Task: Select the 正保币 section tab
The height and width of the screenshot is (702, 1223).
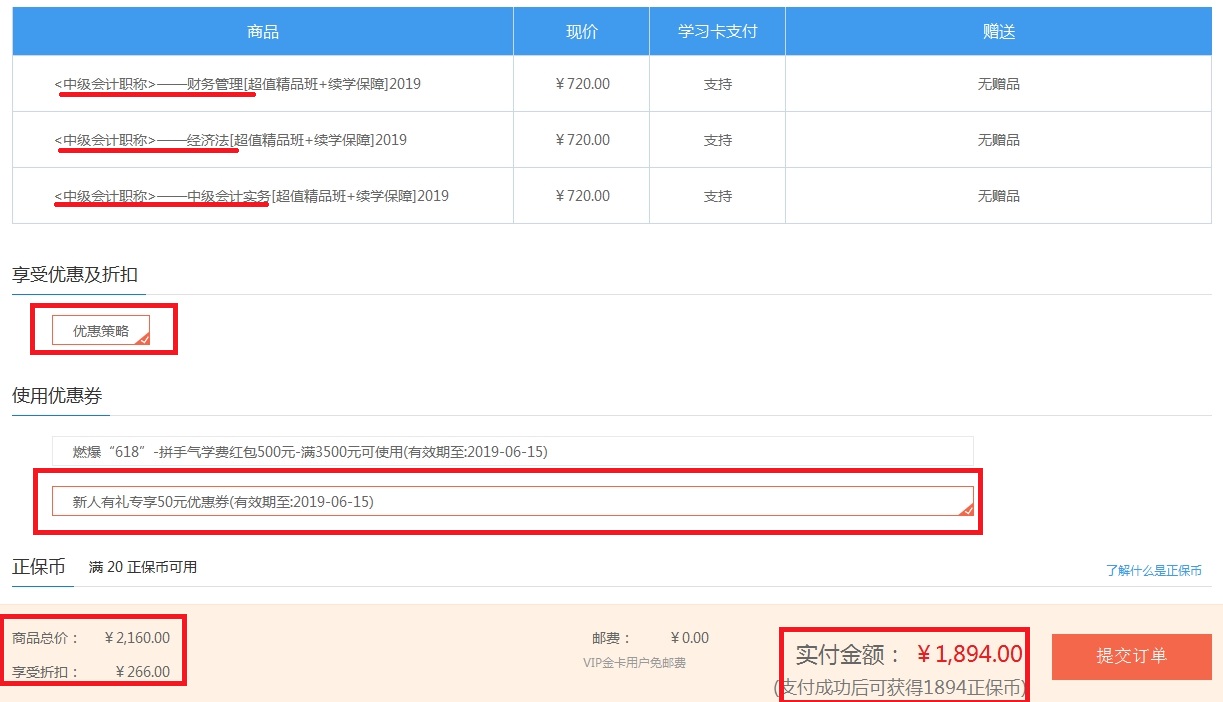Action: tap(38, 567)
